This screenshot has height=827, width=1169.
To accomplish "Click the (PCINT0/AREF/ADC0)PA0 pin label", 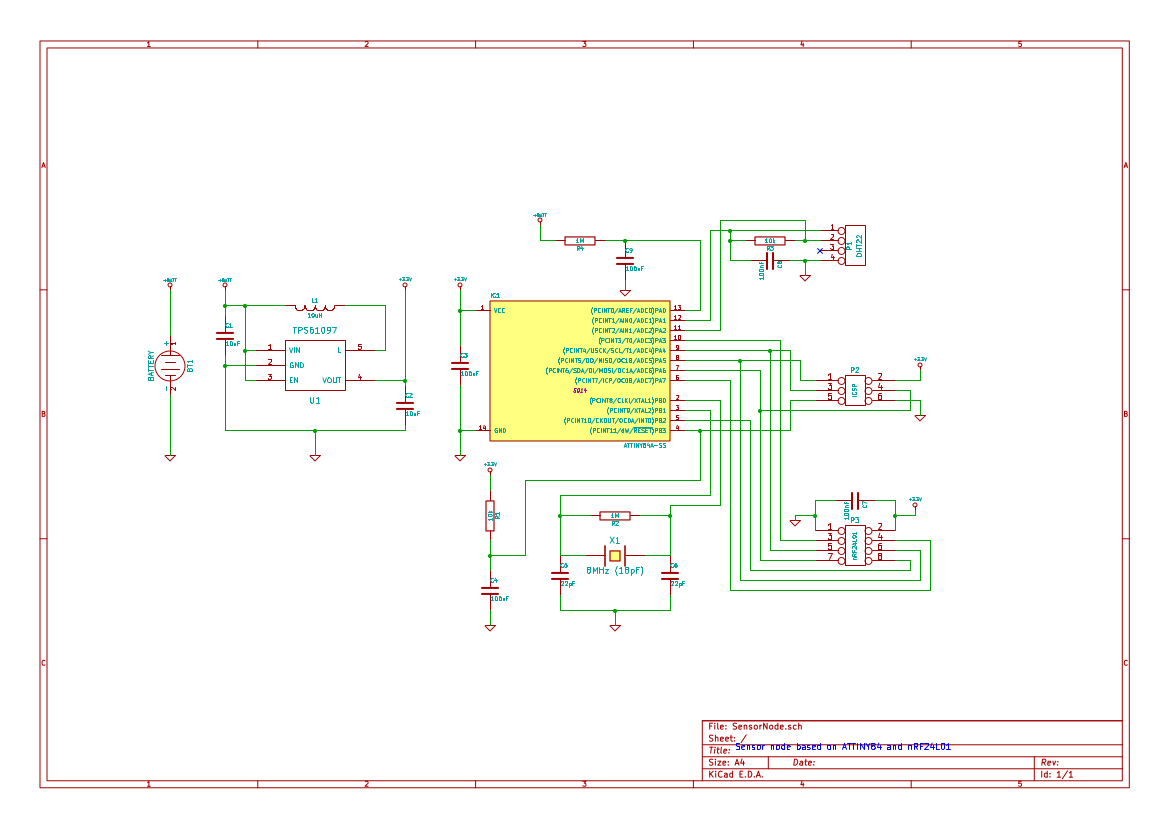I will click(628, 310).
